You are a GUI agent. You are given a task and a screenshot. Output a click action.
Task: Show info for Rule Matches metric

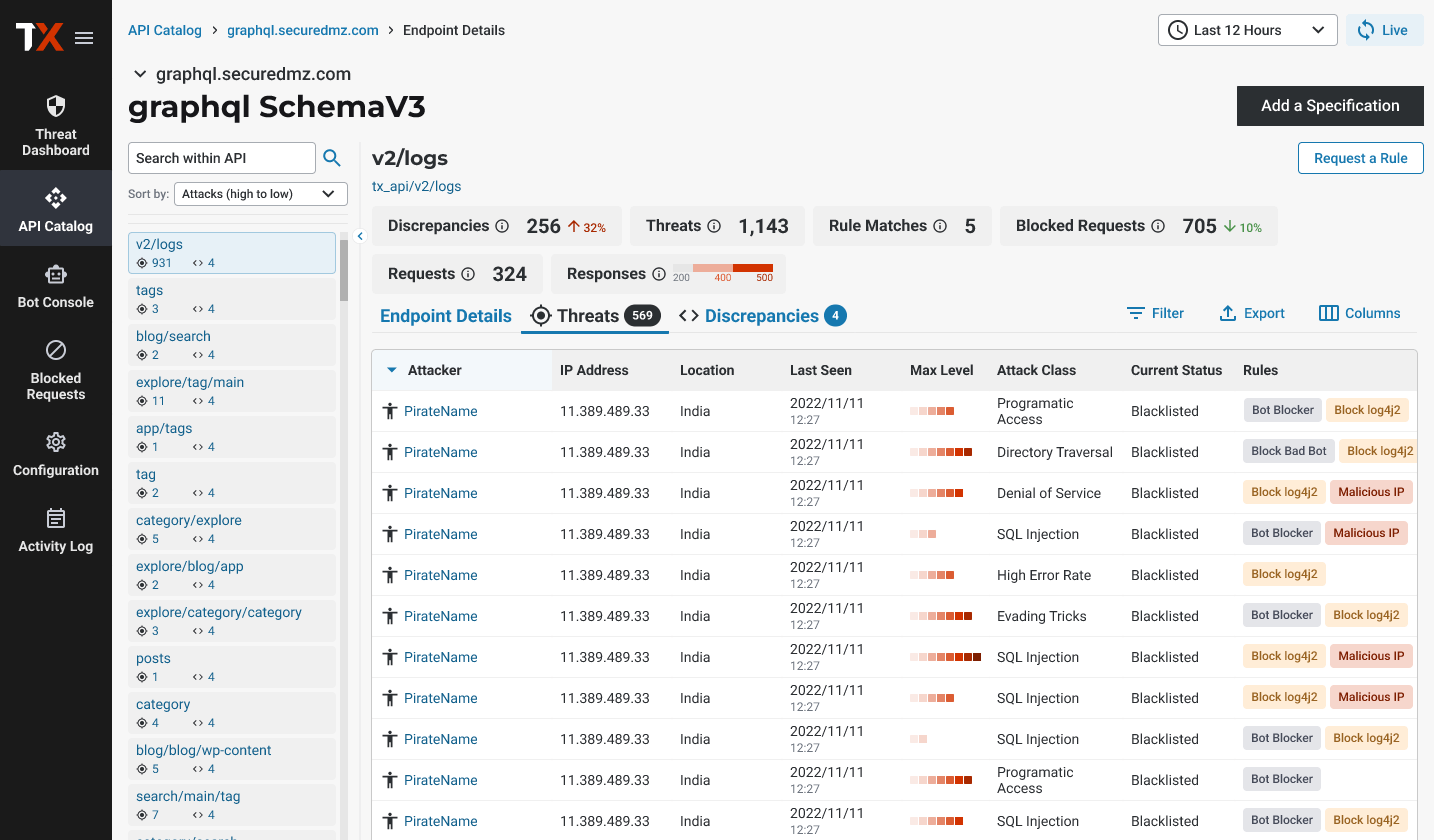pyautogui.click(x=940, y=226)
